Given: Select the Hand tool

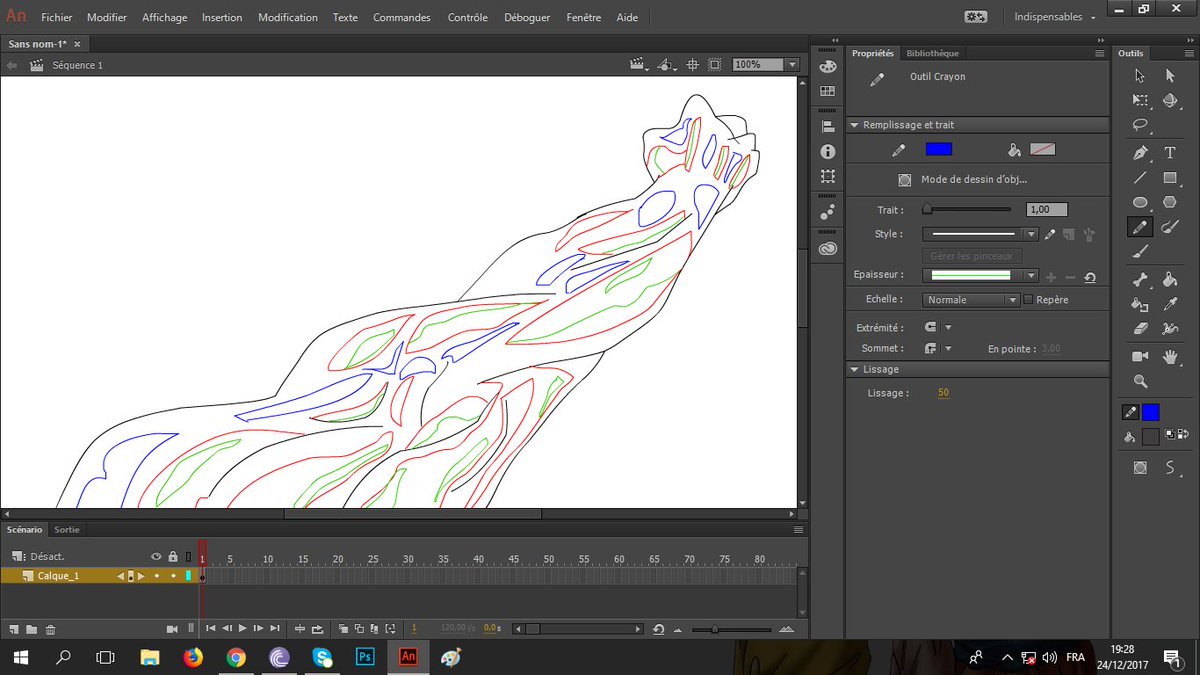Looking at the screenshot, I should [1170, 356].
